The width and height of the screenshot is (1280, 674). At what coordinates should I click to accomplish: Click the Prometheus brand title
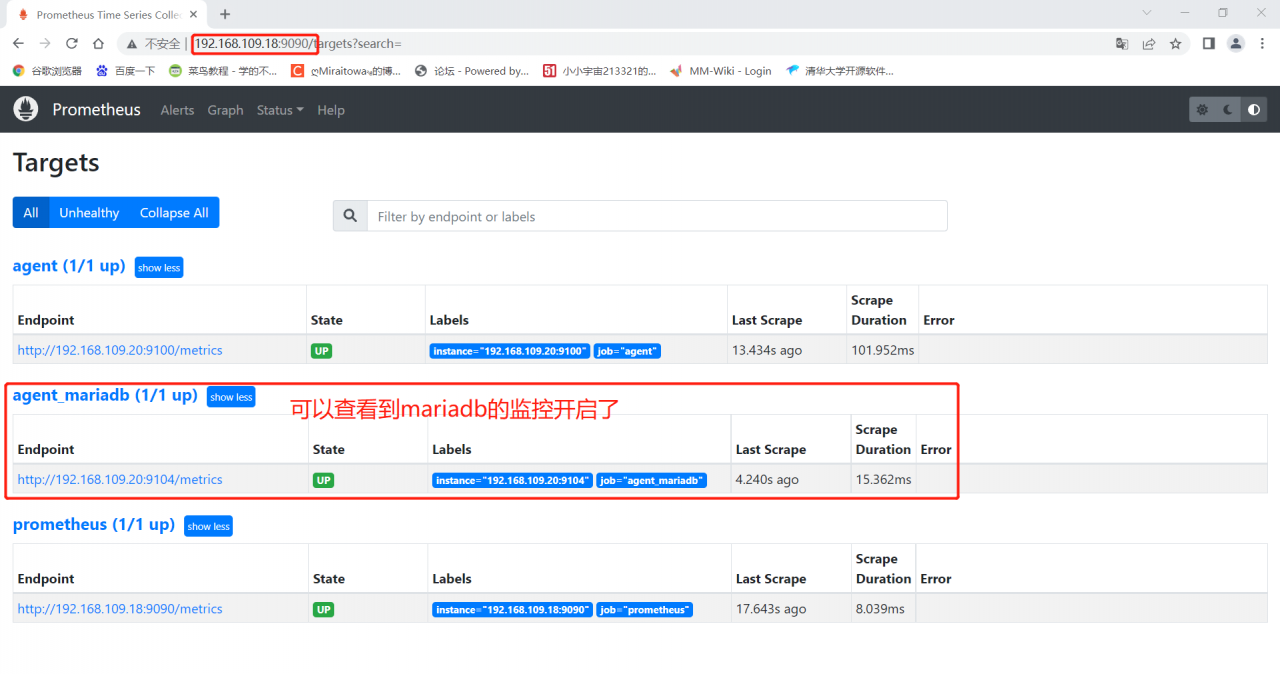(96, 110)
